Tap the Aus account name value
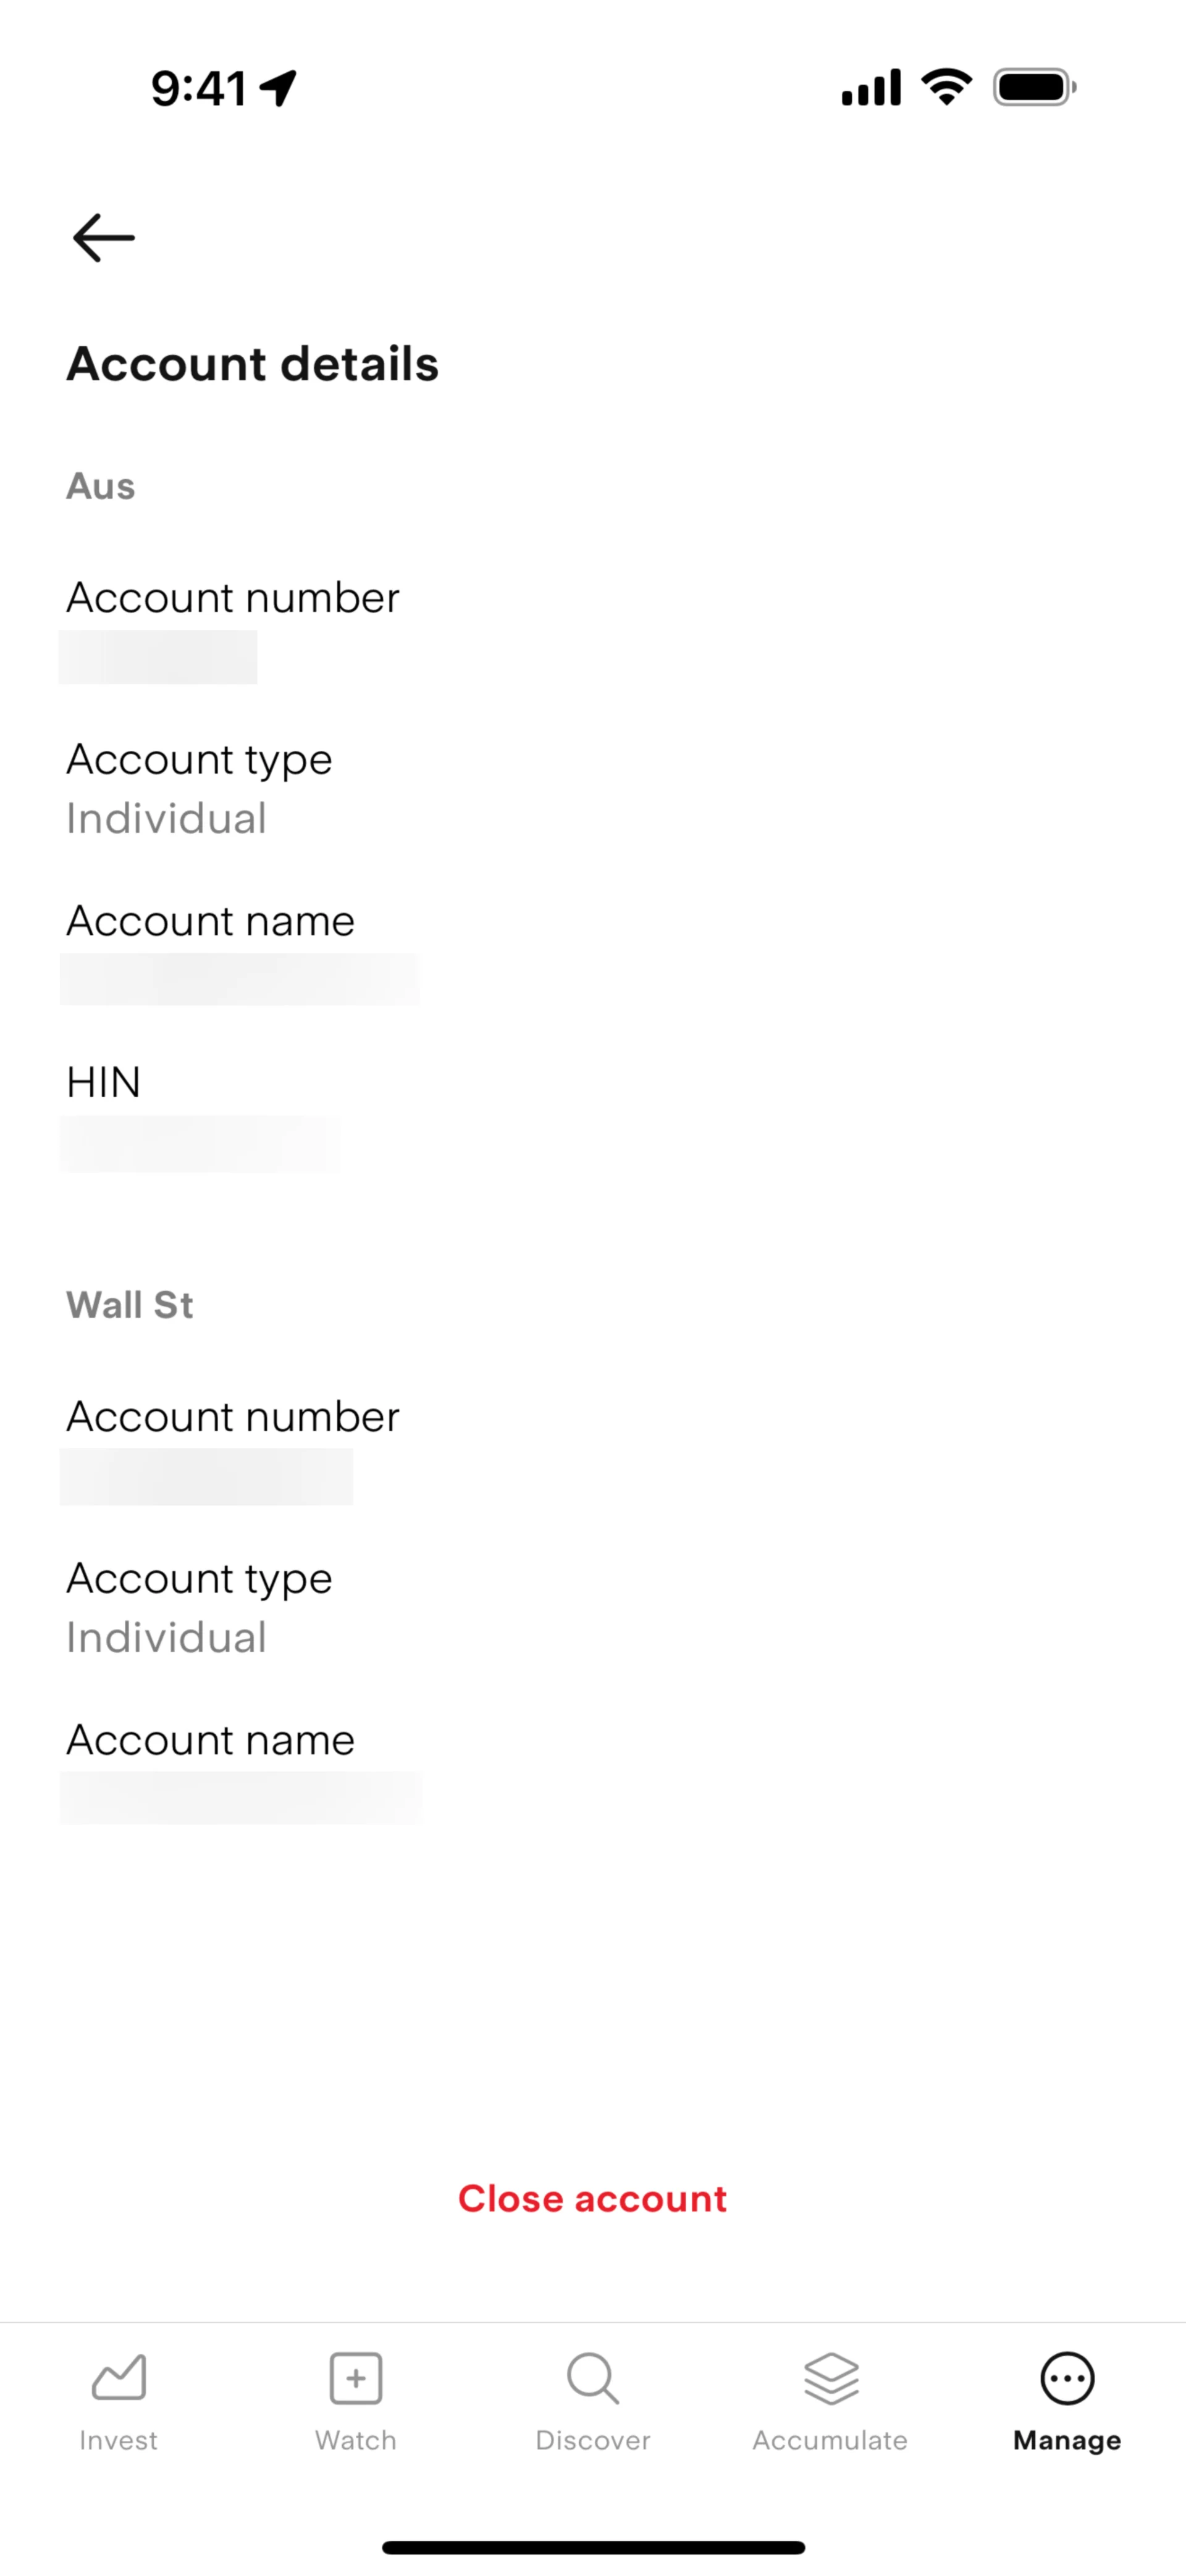Image resolution: width=1186 pixels, height=2576 pixels. [240, 979]
